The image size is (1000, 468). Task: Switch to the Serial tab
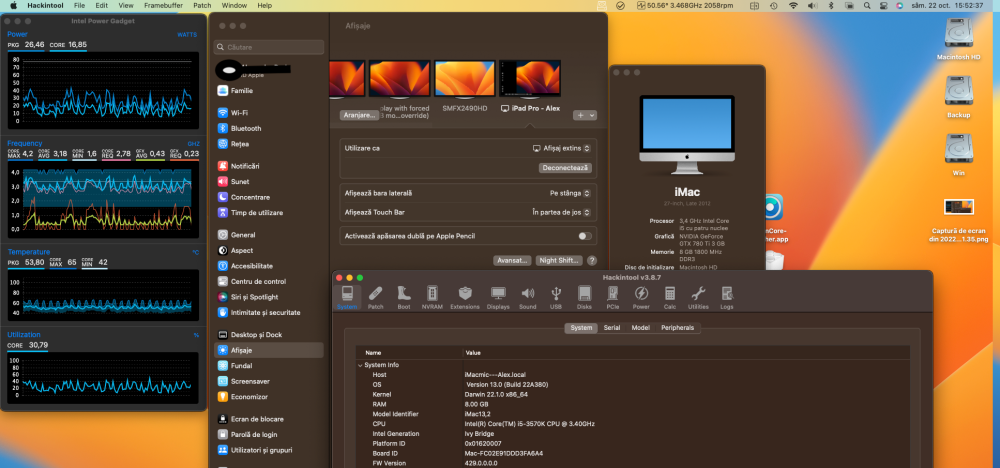point(612,328)
